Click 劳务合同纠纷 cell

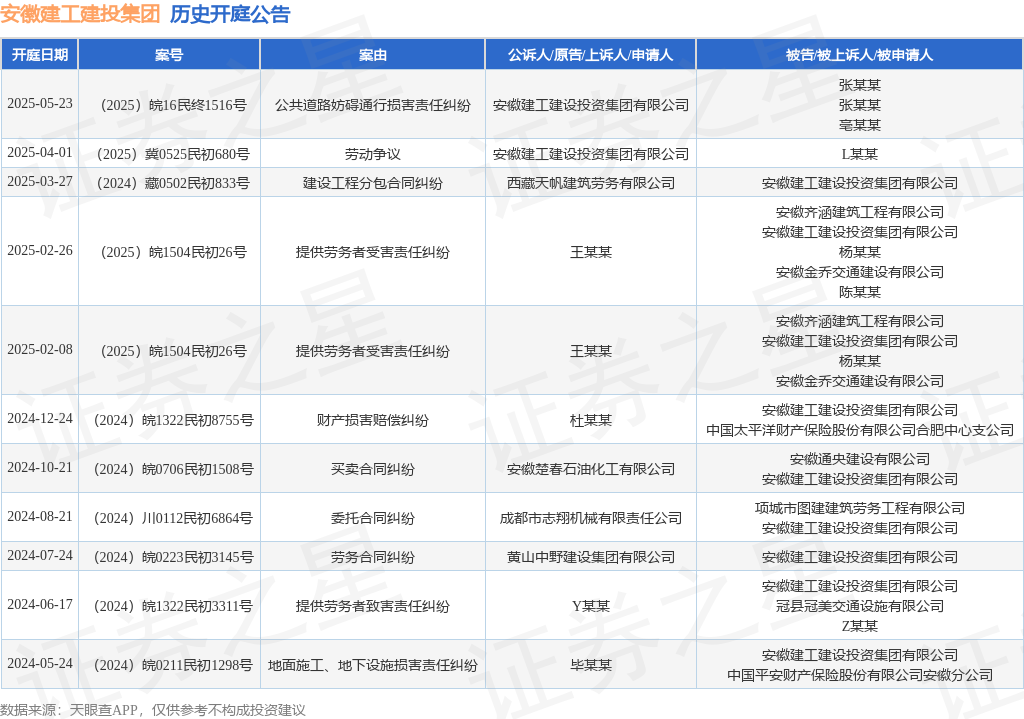pos(373,557)
